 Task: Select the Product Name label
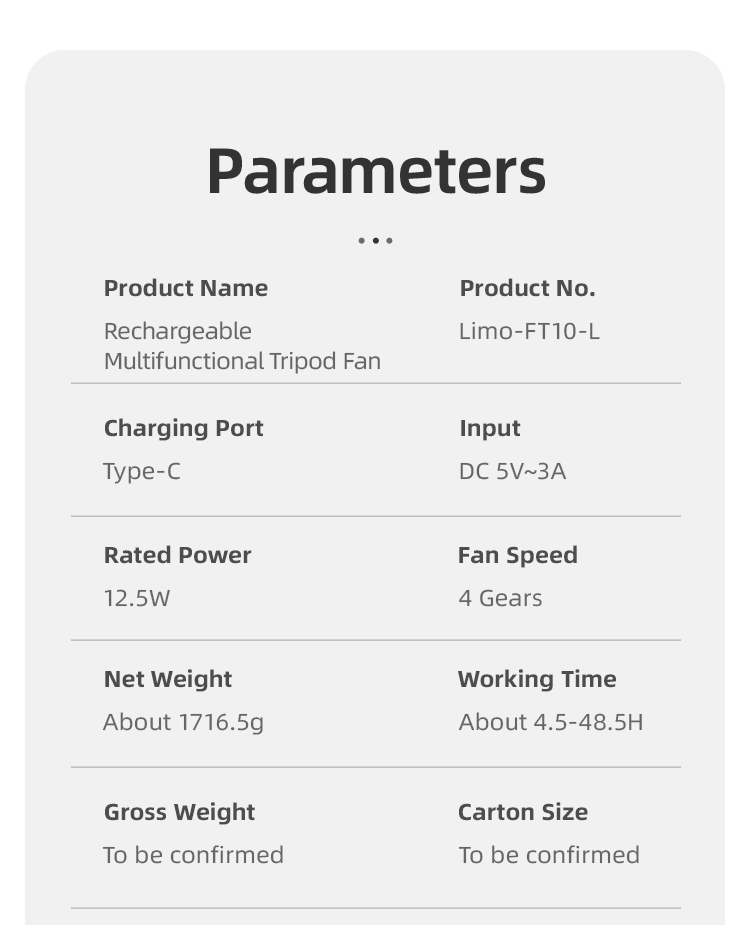pyautogui.click(x=186, y=288)
